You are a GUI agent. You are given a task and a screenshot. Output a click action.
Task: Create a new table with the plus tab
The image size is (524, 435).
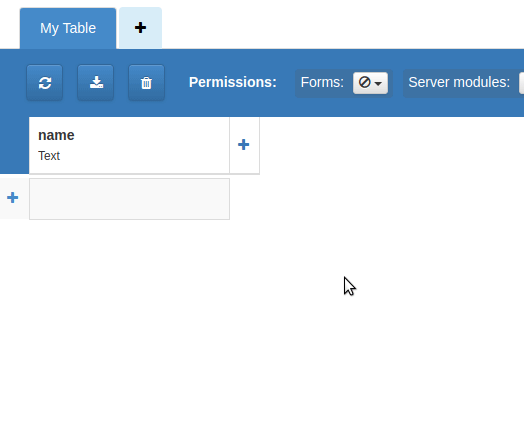point(140,28)
